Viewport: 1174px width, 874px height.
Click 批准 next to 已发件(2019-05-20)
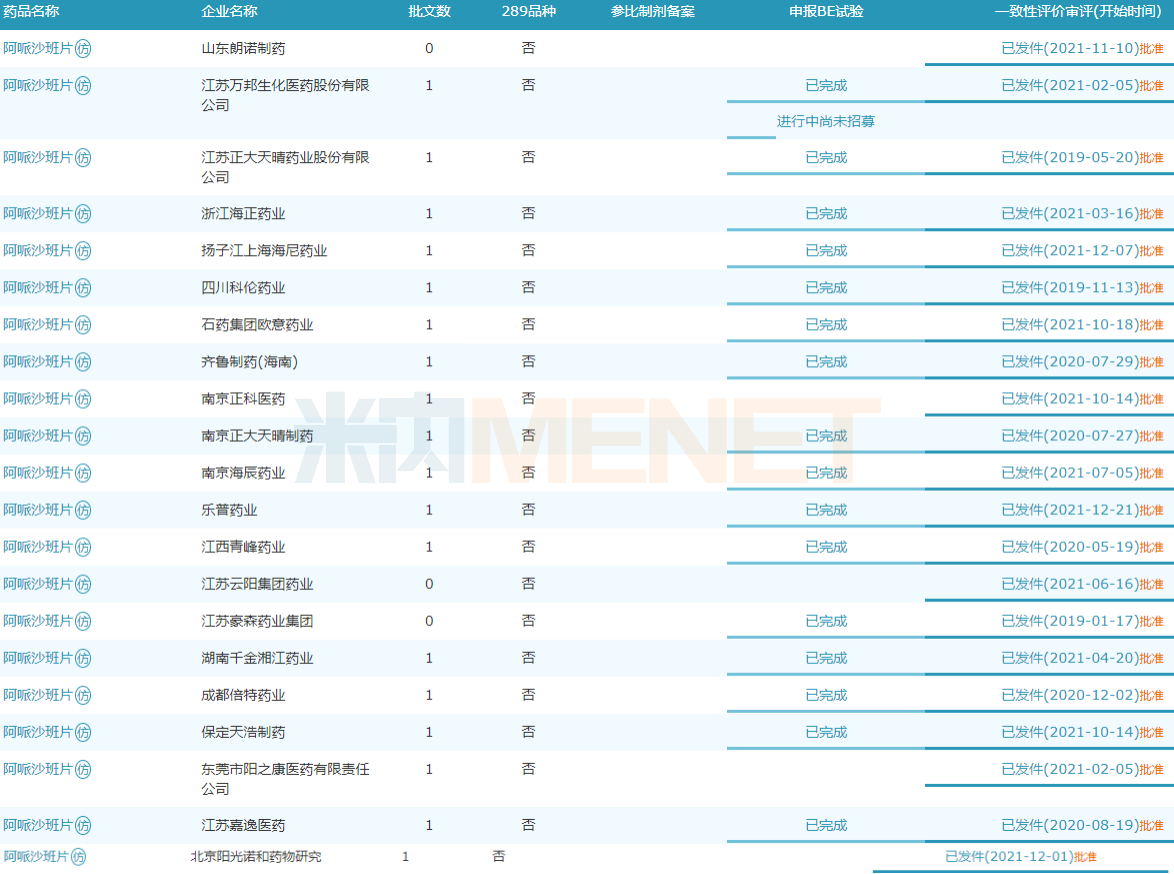[1152, 158]
